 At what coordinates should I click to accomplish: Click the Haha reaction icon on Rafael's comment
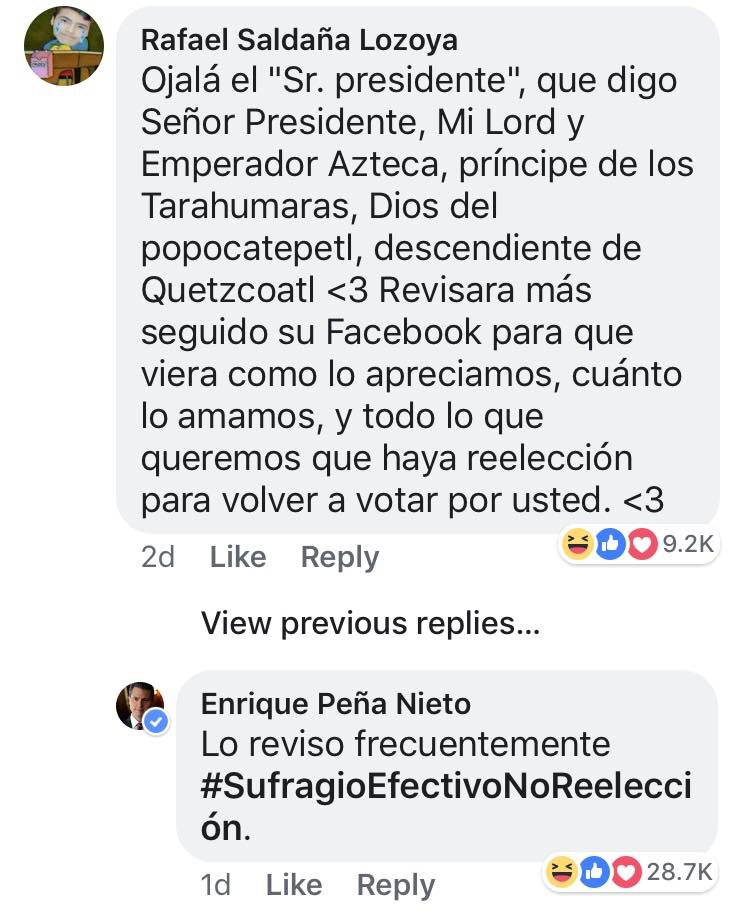click(x=578, y=543)
